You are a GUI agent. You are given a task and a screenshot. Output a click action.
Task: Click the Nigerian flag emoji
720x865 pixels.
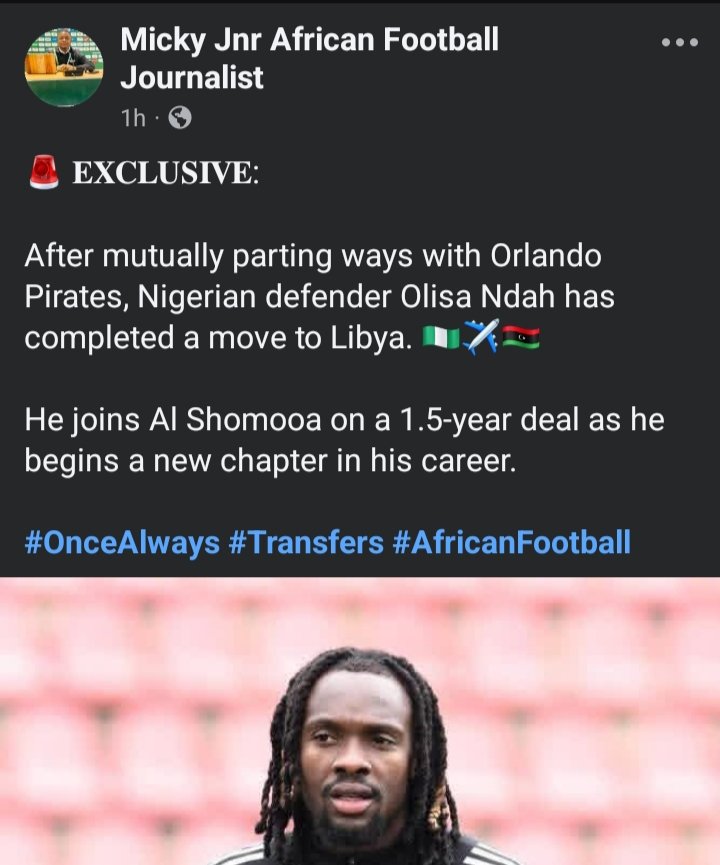coord(440,338)
